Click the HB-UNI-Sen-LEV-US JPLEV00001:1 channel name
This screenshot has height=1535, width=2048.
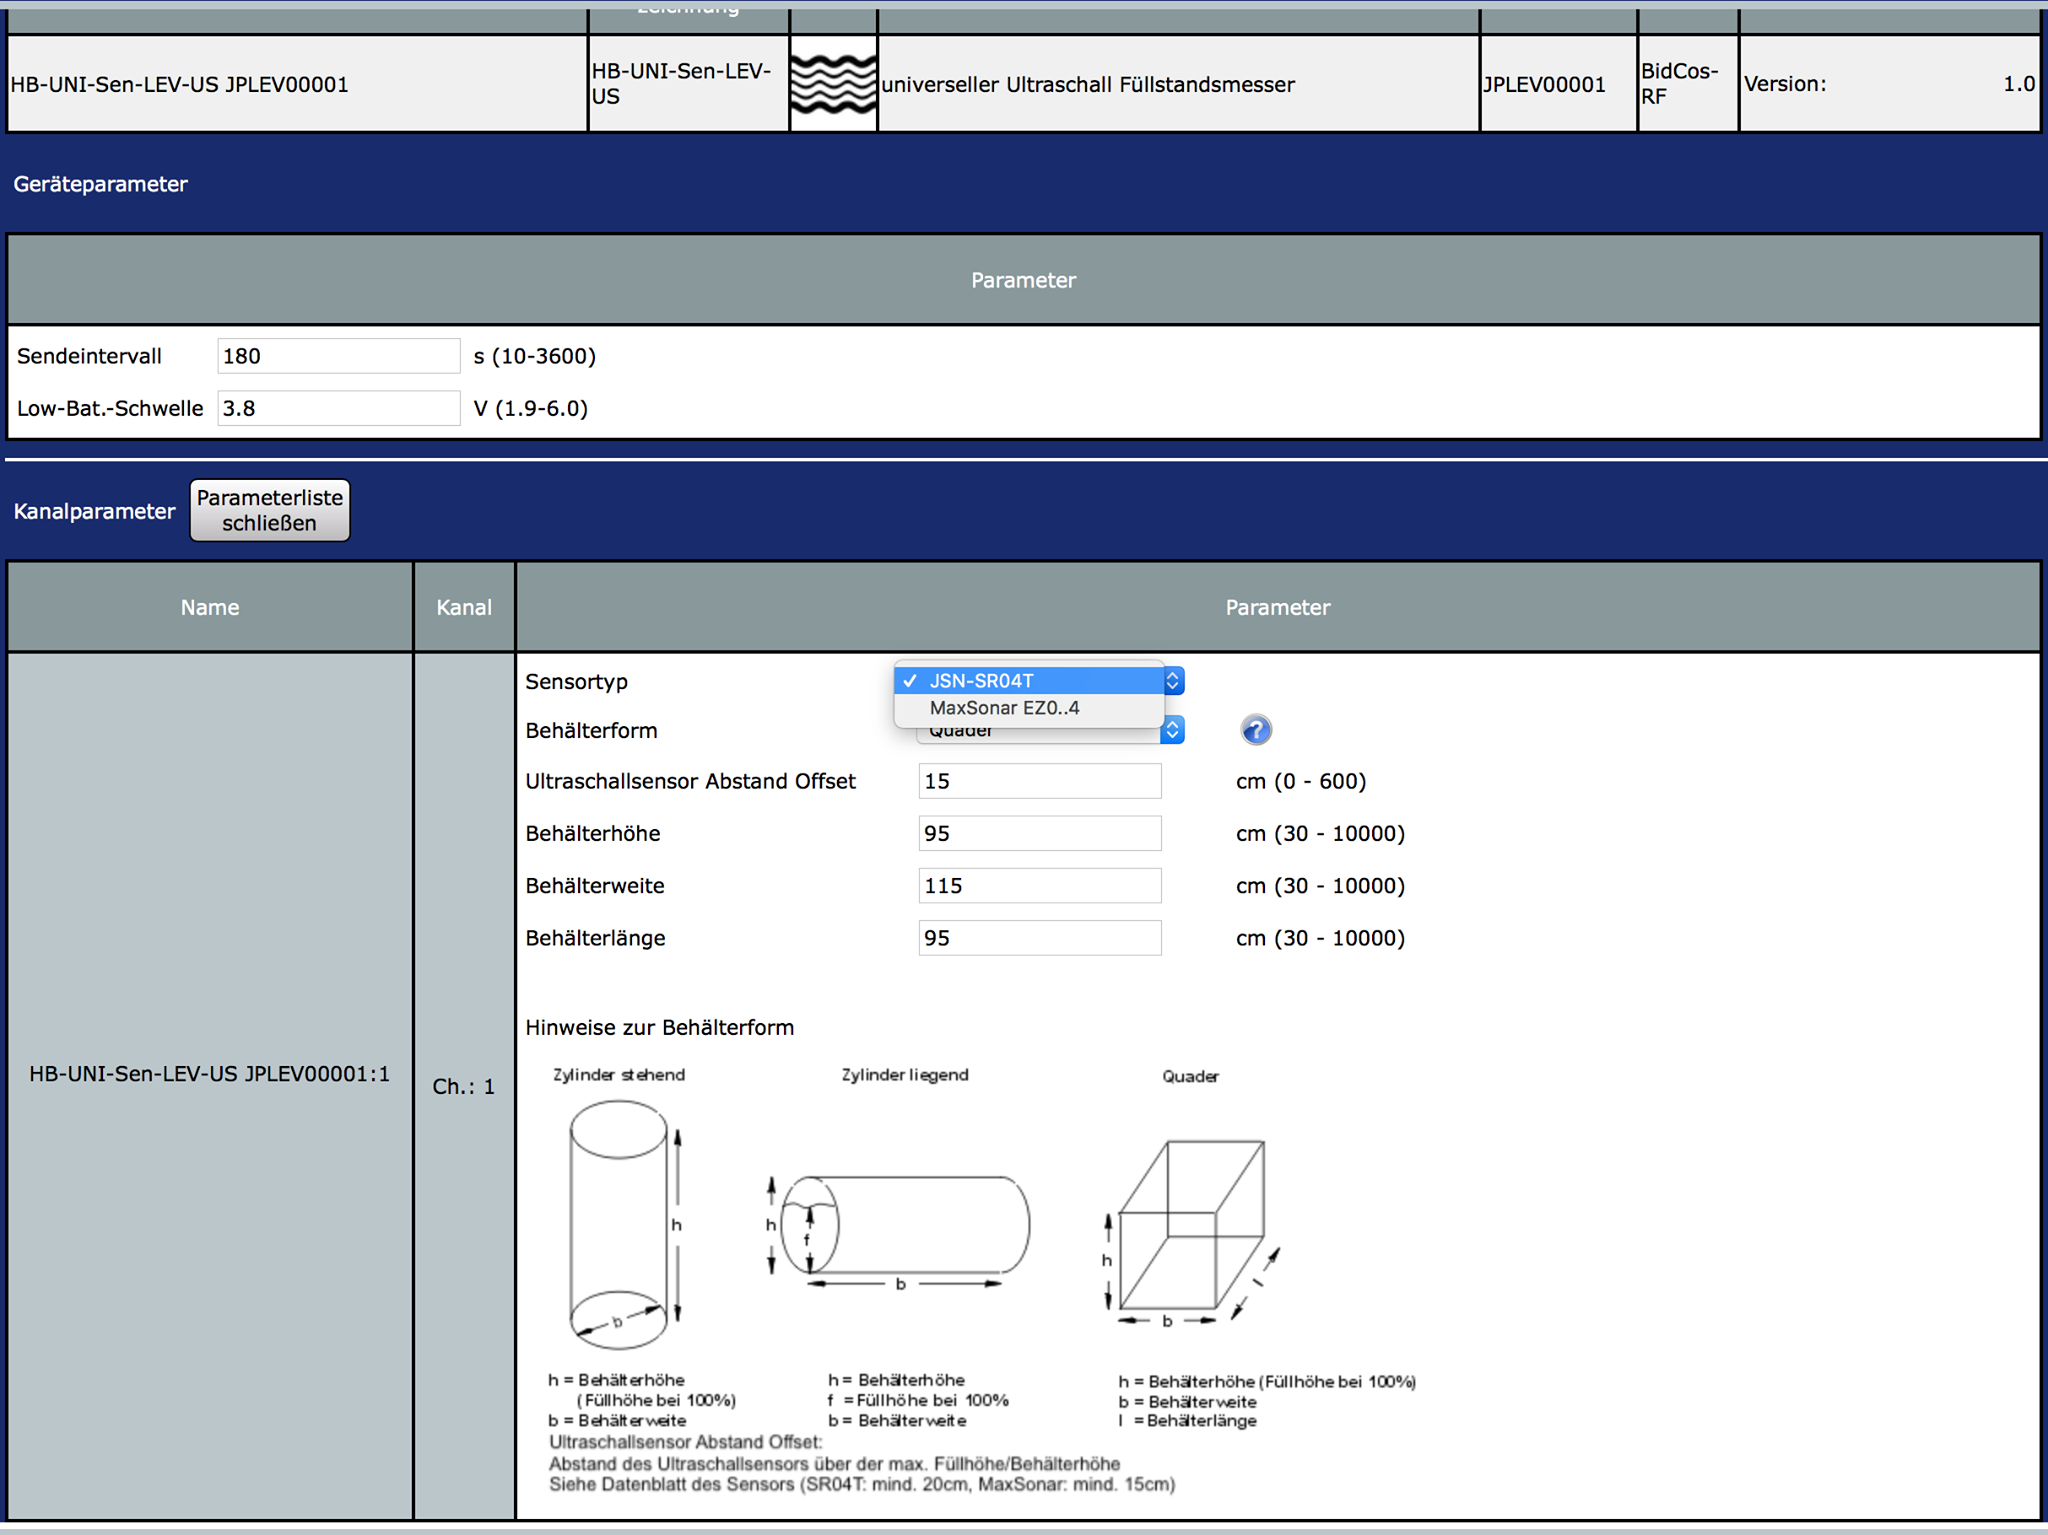click(x=209, y=1074)
